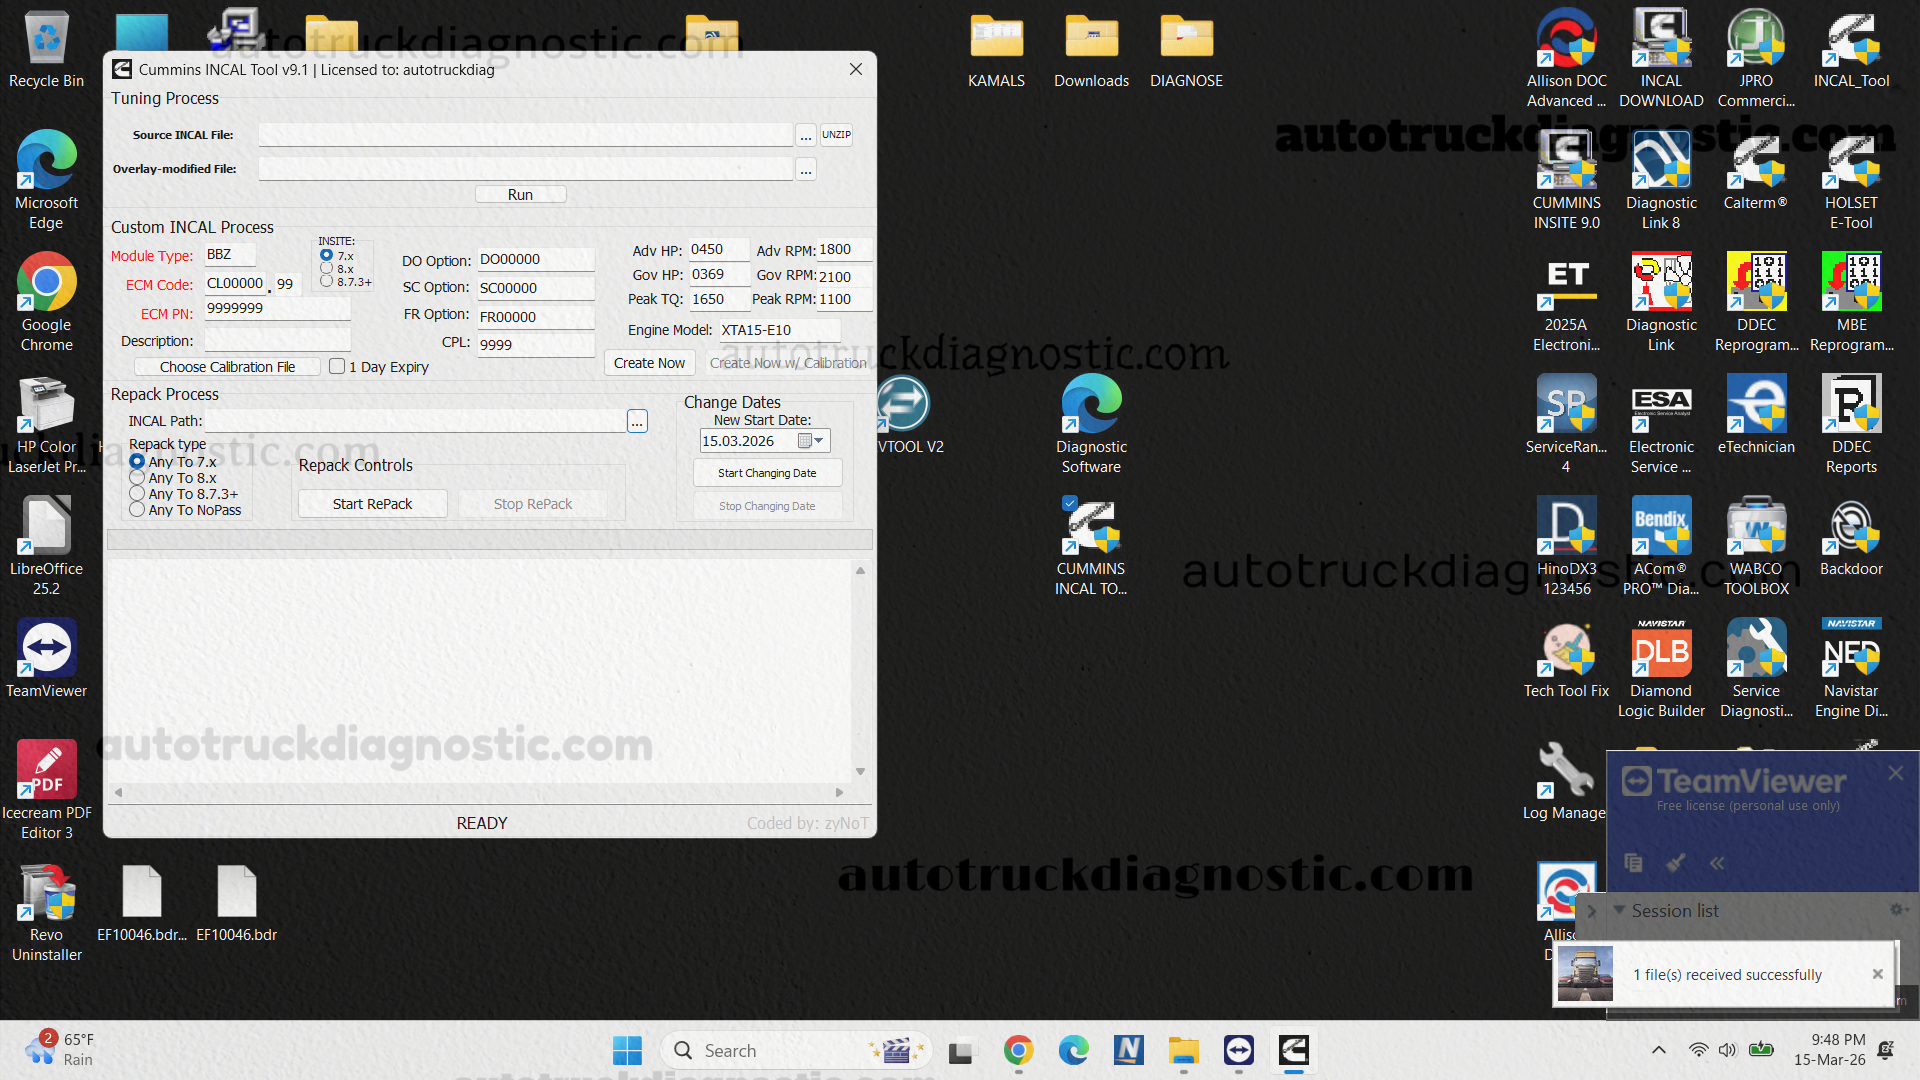Collapse the TeamViewer panel with double chevron
The width and height of the screenshot is (1920, 1080).
1717,862
